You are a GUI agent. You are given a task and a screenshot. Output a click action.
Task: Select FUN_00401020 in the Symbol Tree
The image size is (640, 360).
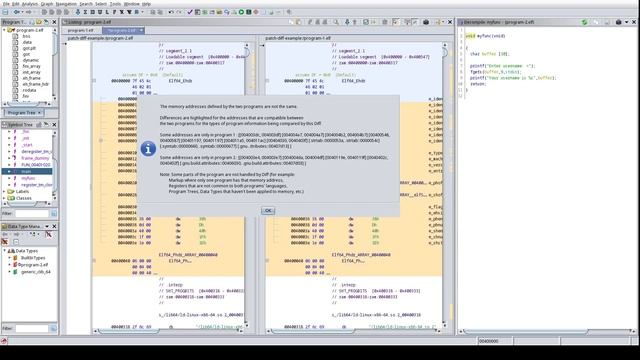point(36,164)
